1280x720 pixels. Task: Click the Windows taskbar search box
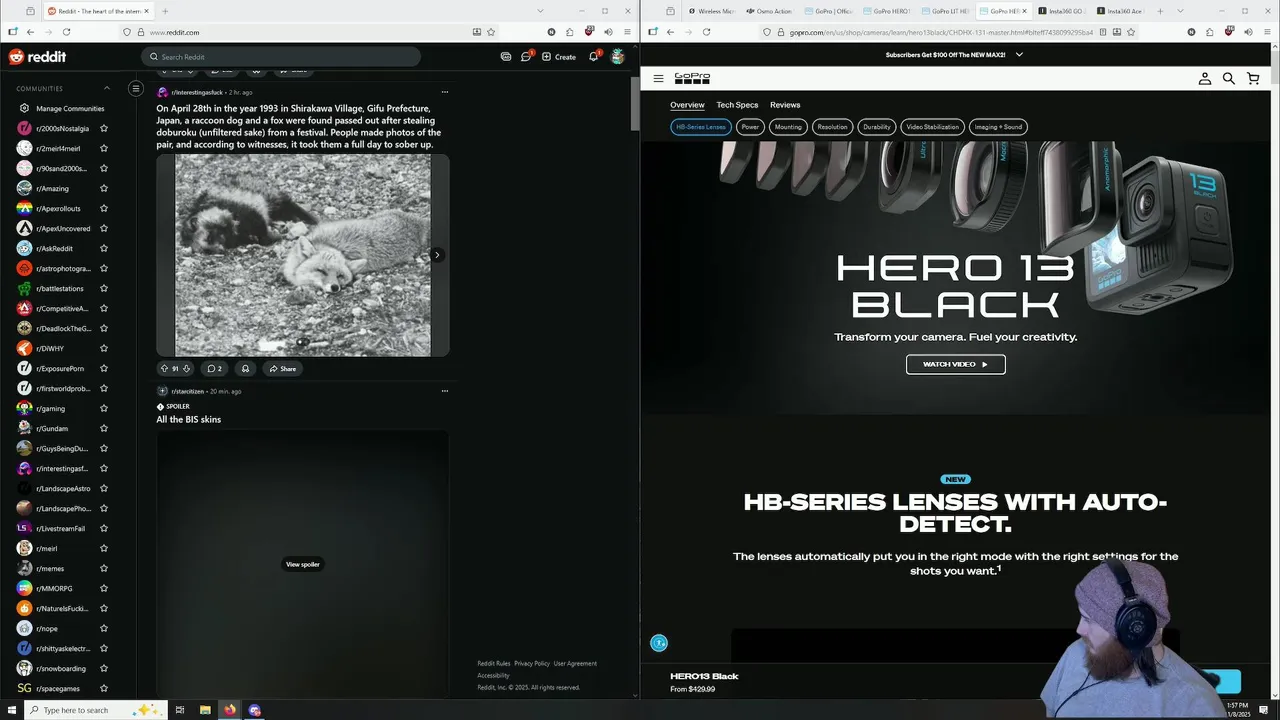95,710
